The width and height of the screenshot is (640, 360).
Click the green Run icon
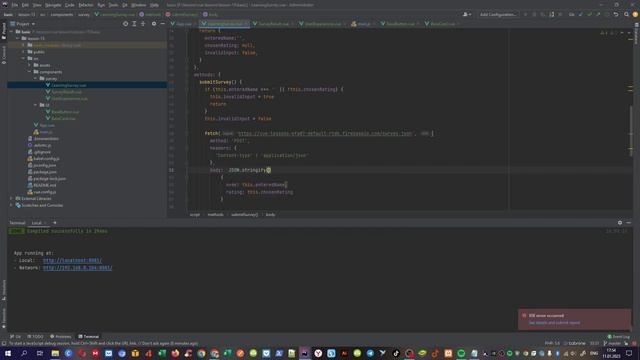[525, 15]
